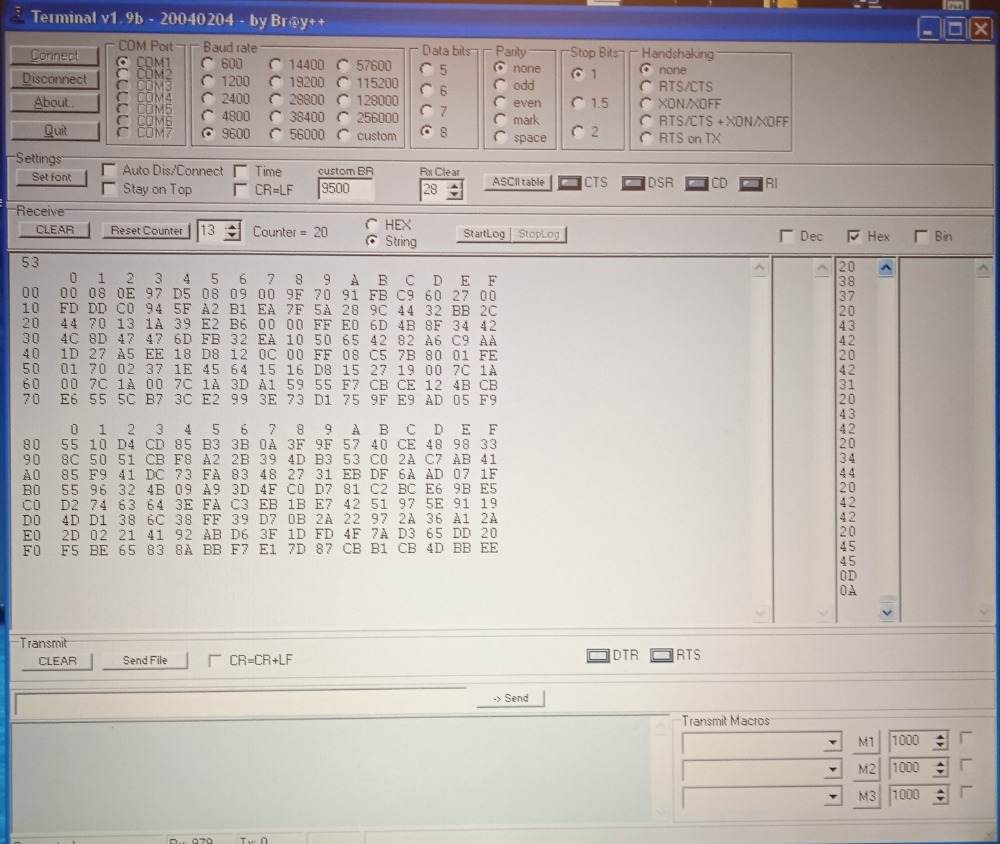This screenshot has height=844, width=1000.
Task: Choose even parity
Action: [502, 103]
